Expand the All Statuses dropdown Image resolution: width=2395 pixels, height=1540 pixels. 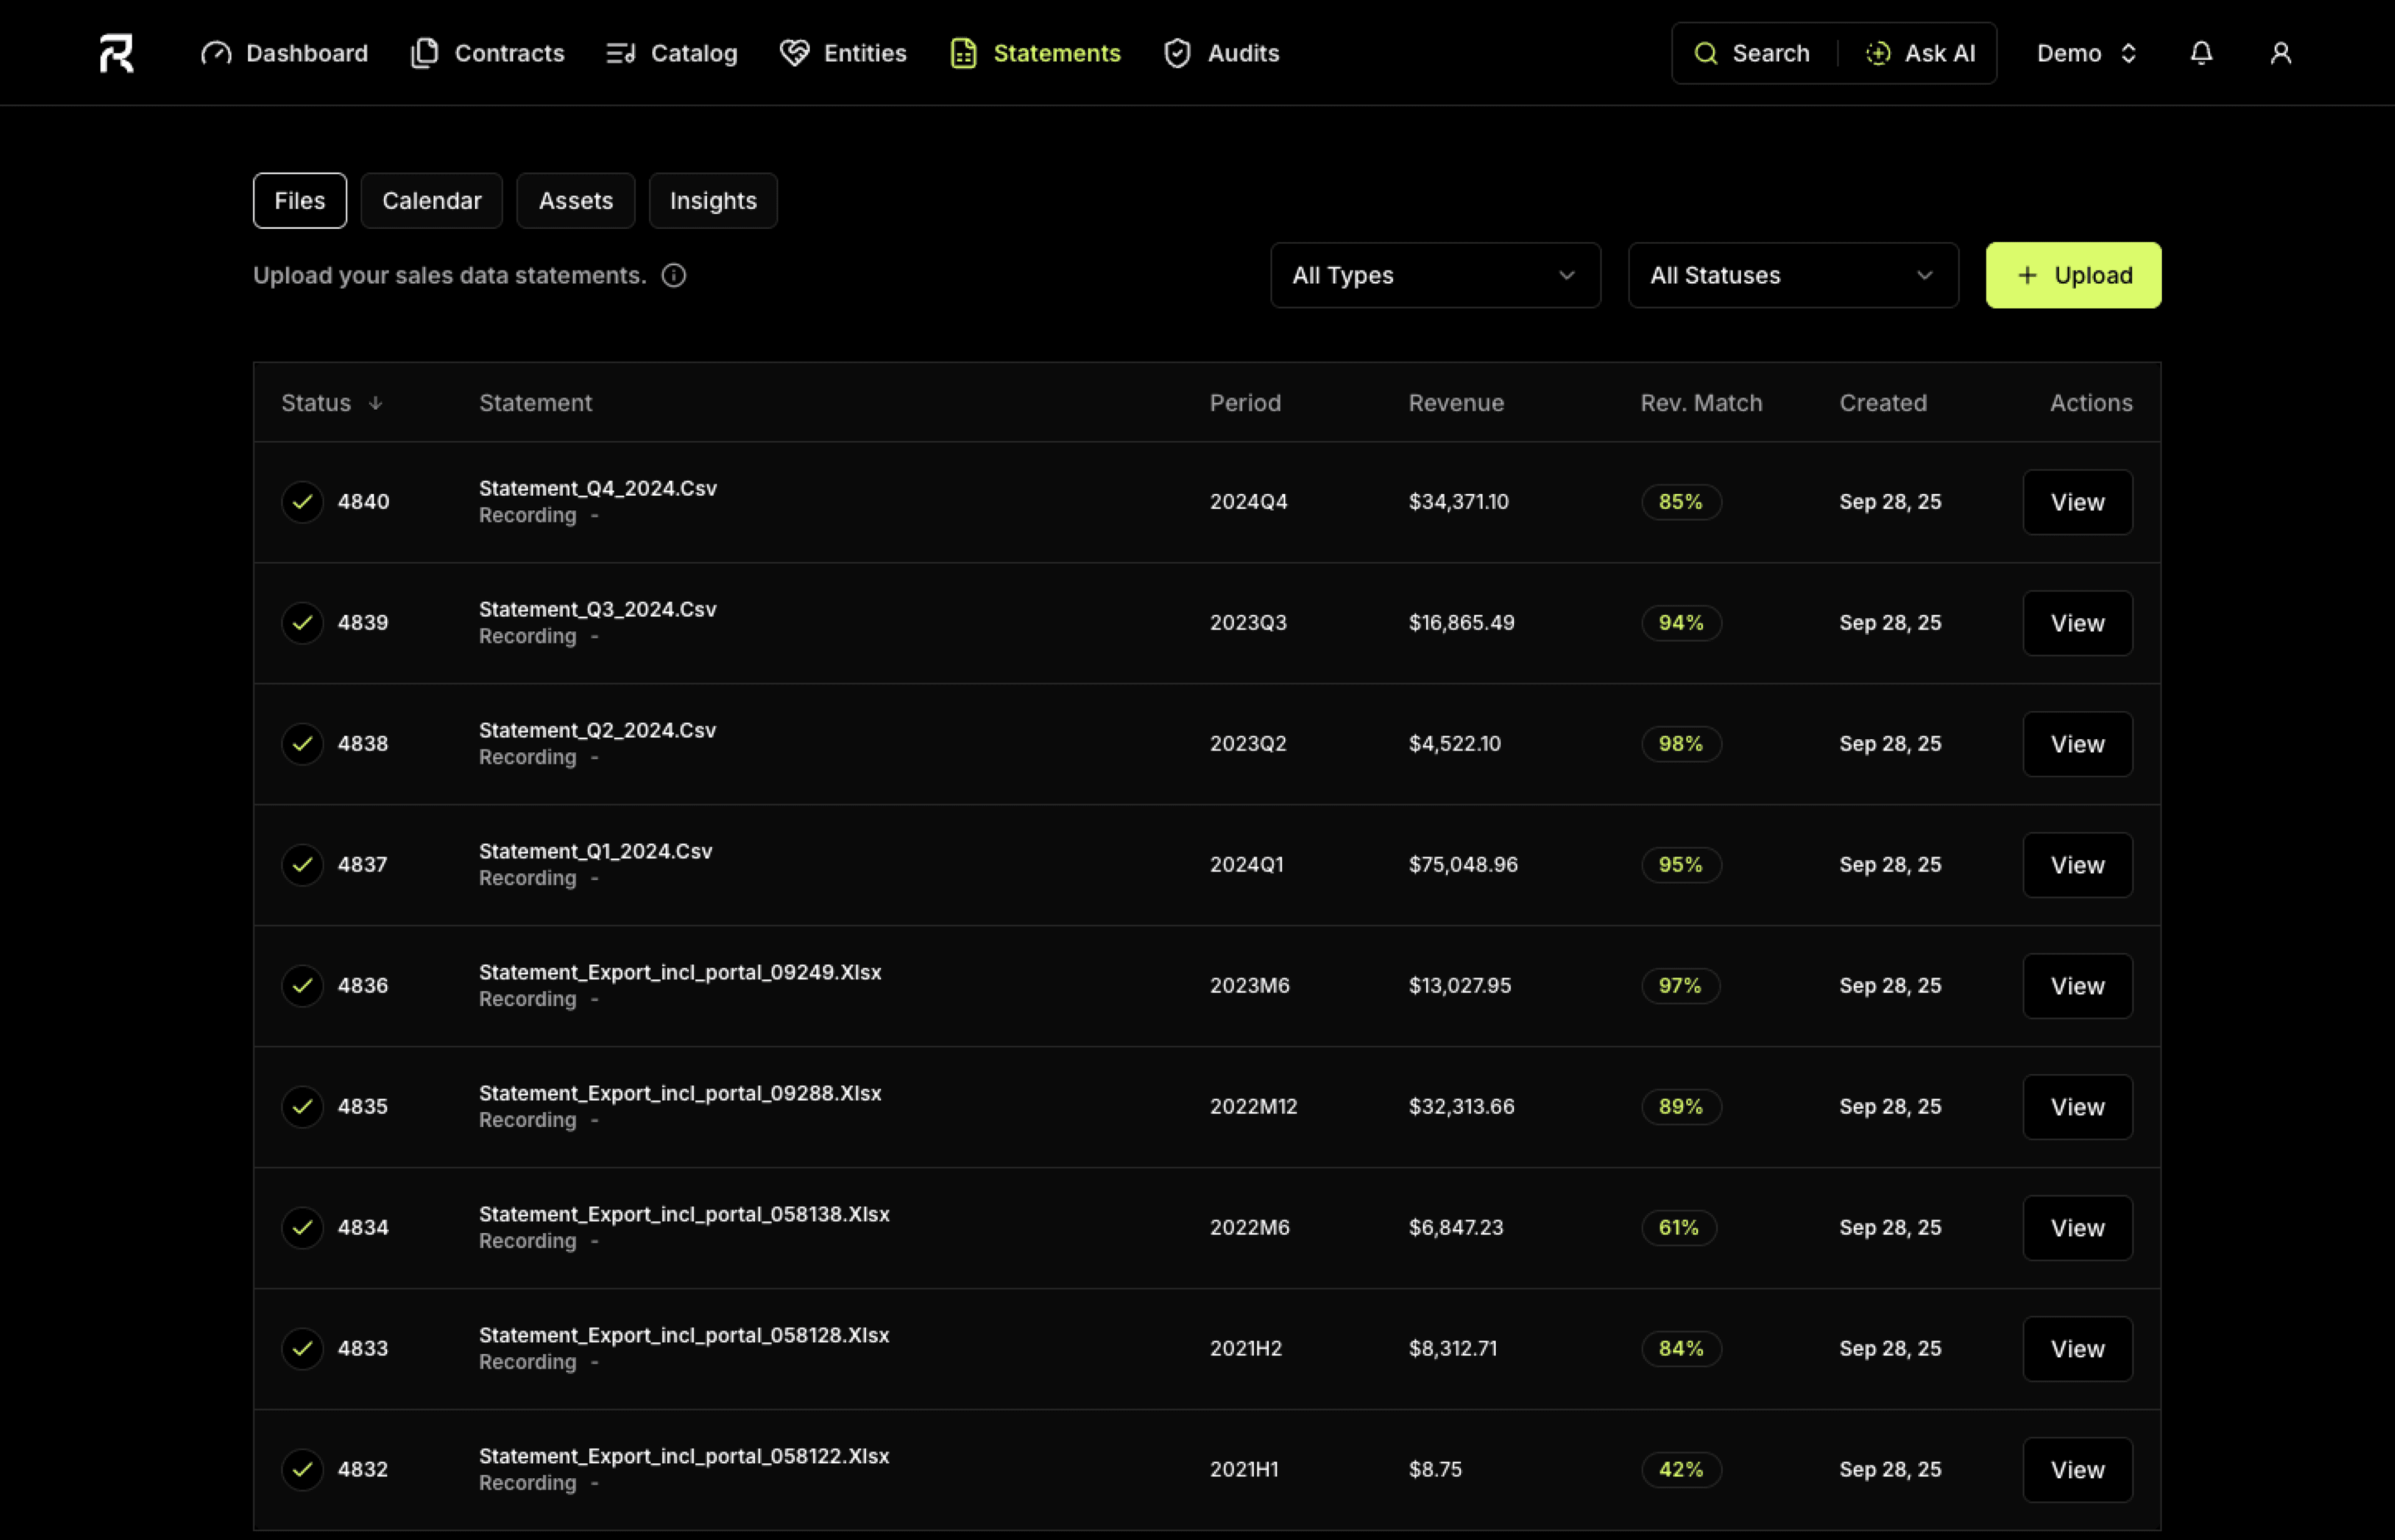pyautogui.click(x=1792, y=275)
